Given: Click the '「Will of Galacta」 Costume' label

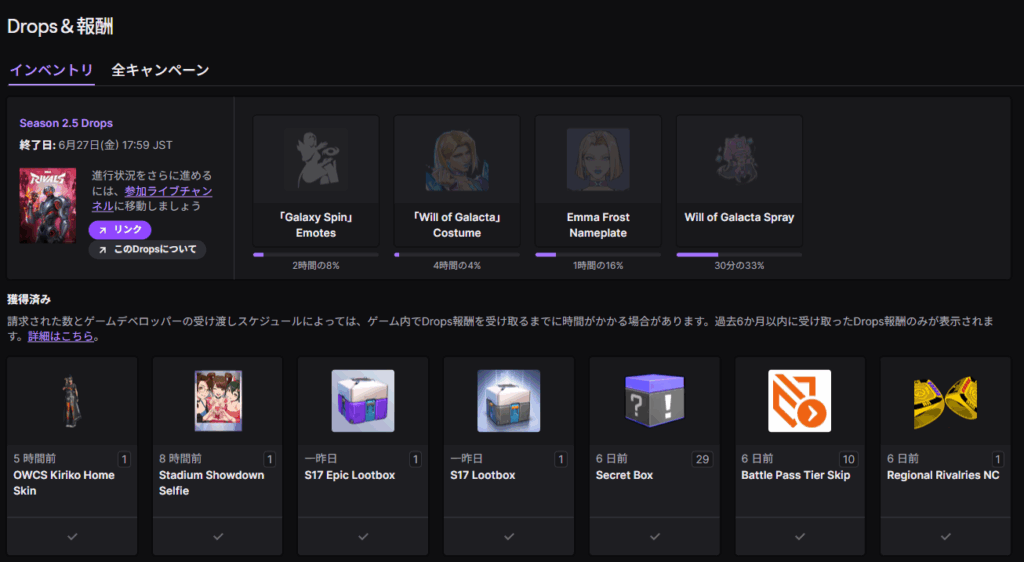Looking at the screenshot, I should coord(457,225).
